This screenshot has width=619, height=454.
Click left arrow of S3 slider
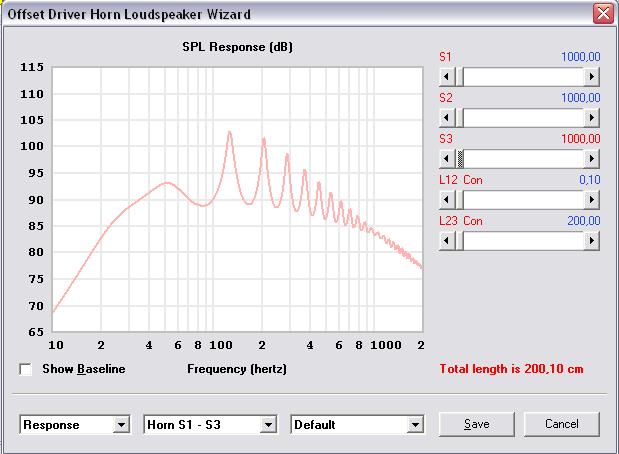447,159
